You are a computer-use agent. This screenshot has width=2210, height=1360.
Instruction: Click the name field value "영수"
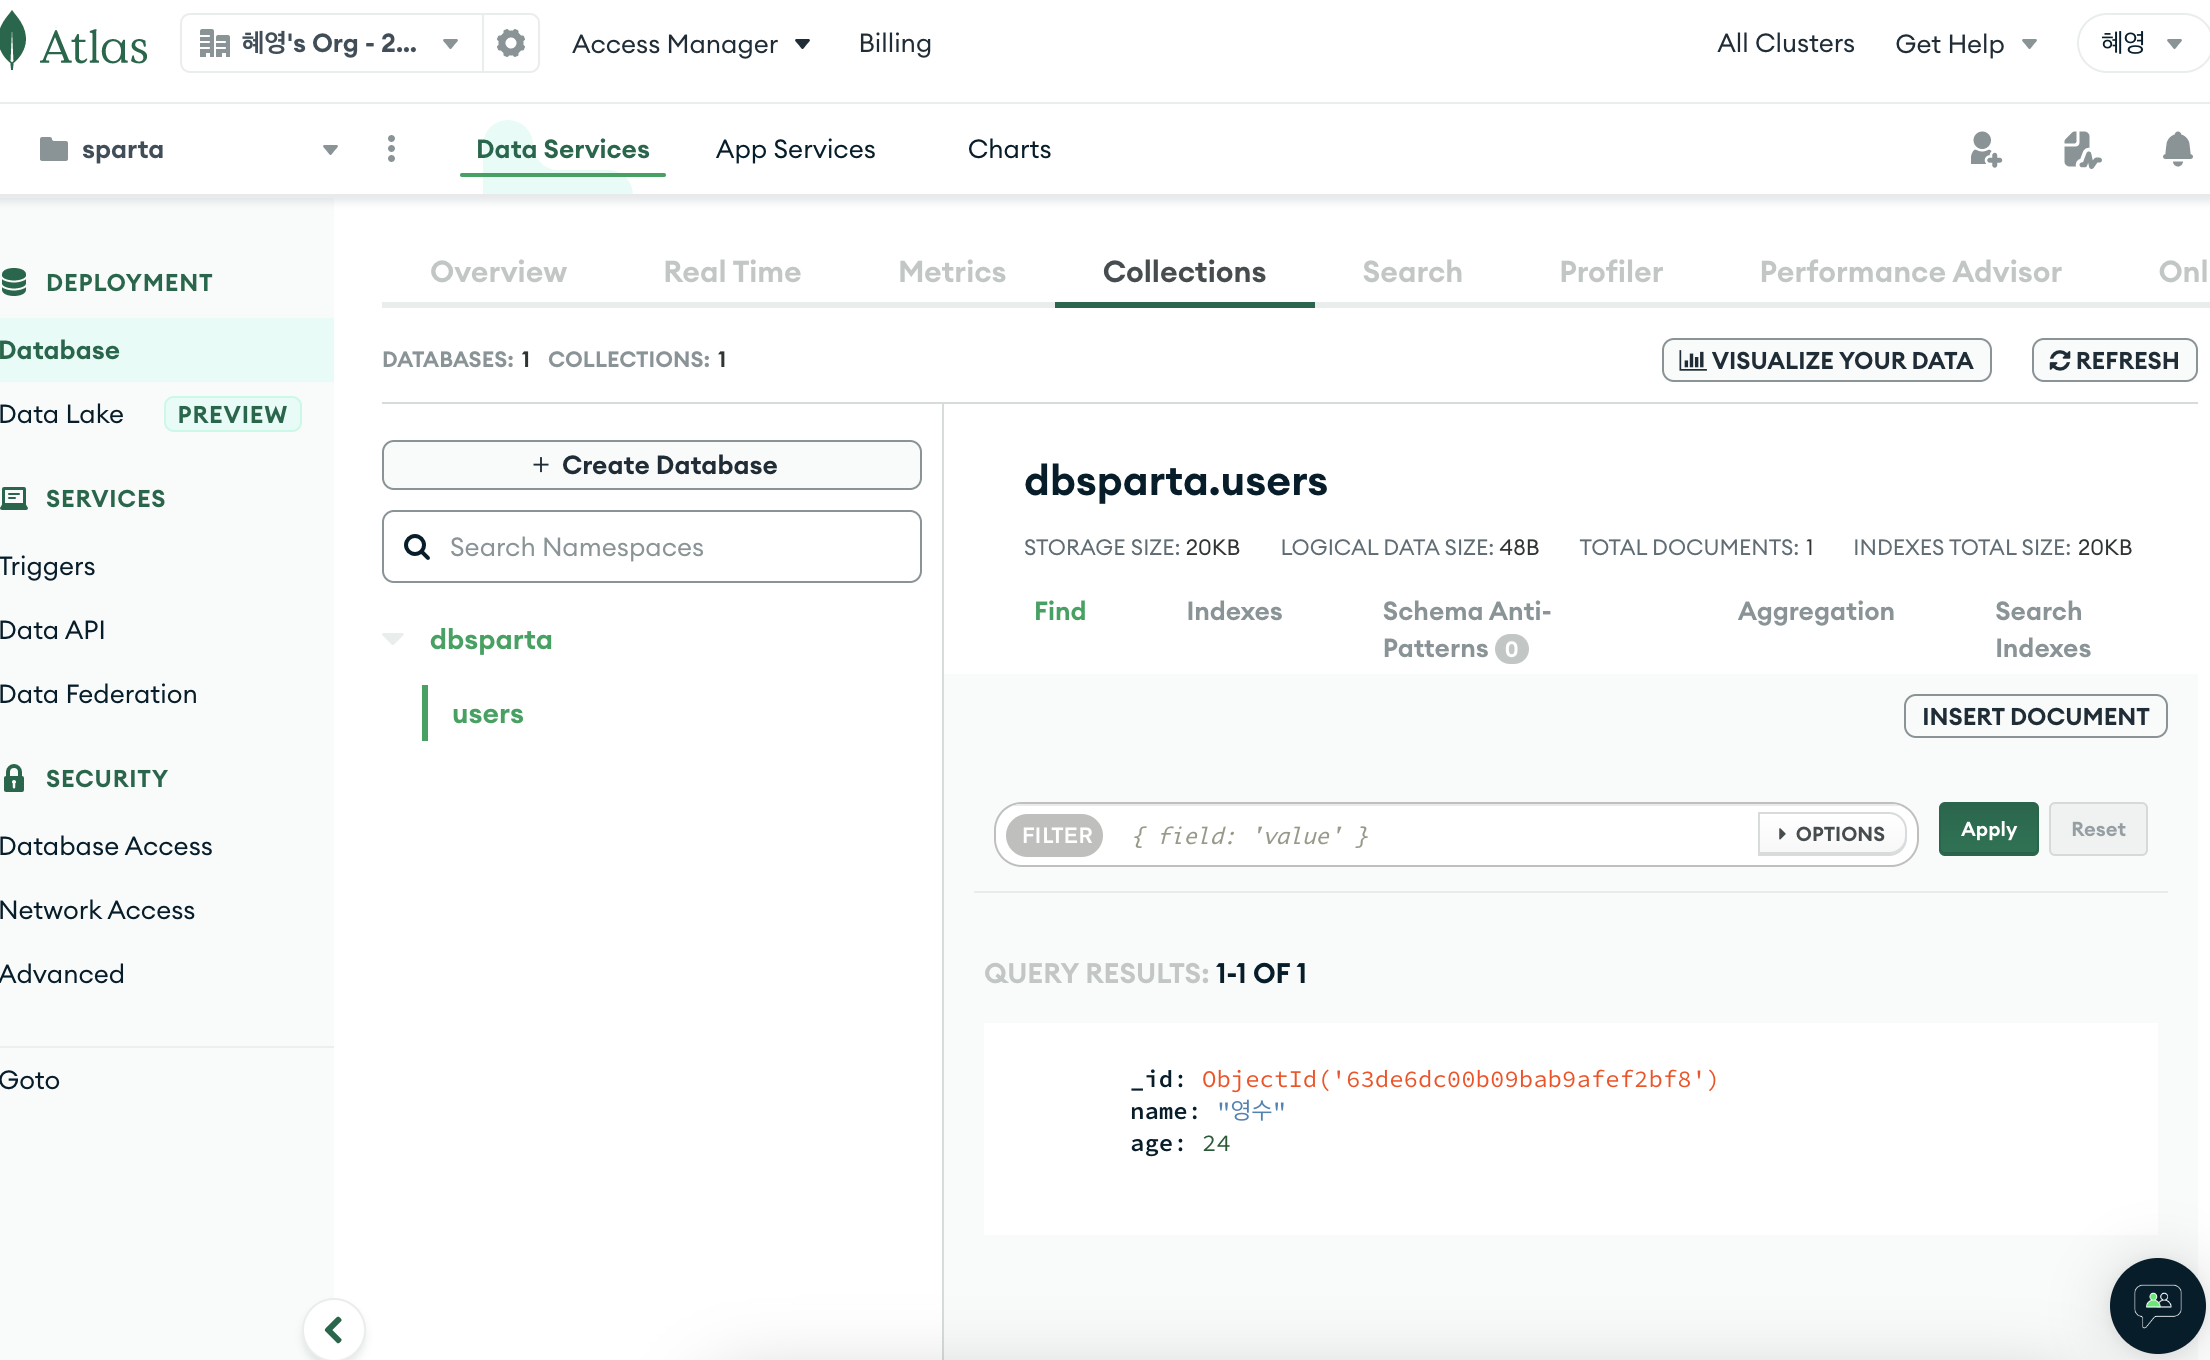(x=1250, y=1111)
